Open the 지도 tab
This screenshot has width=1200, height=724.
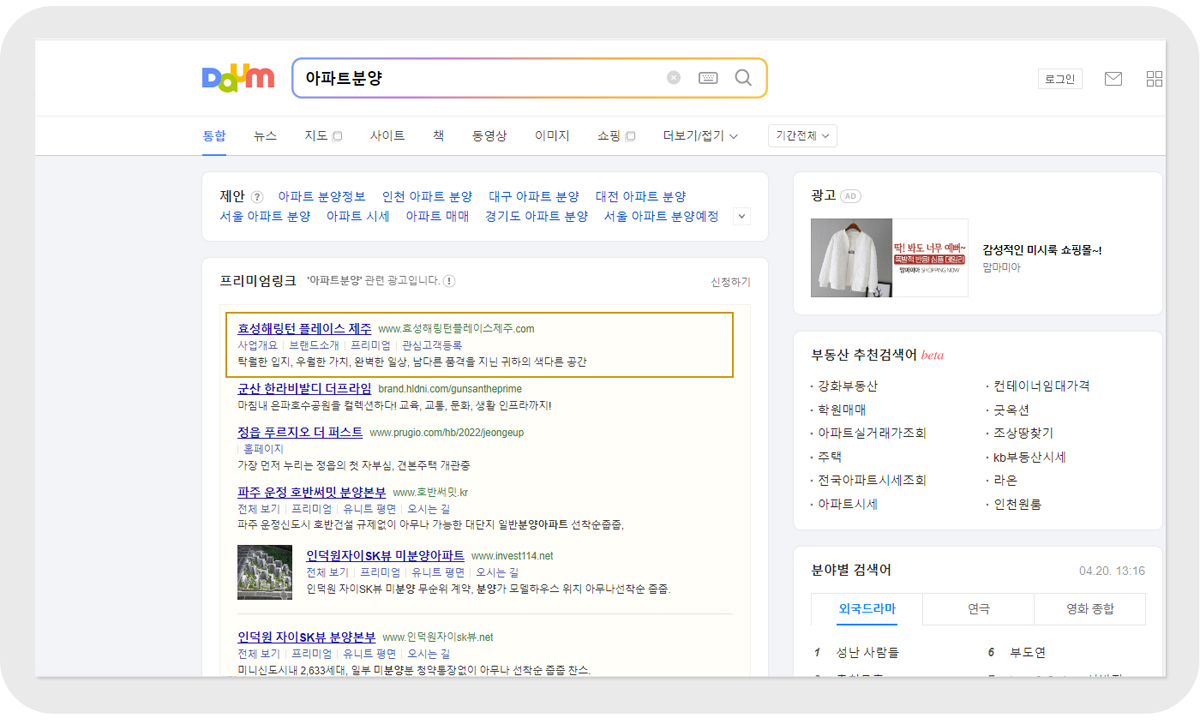[322, 136]
